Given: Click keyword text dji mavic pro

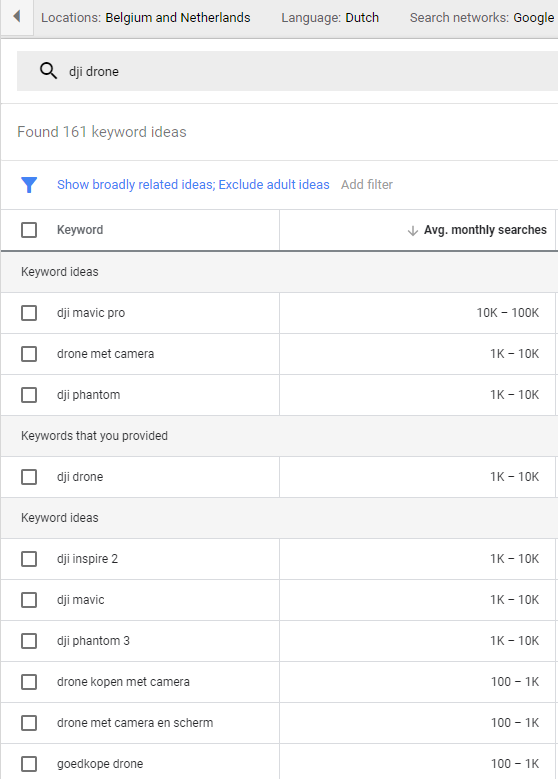Looking at the screenshot, I should click(x=91, y=313).
